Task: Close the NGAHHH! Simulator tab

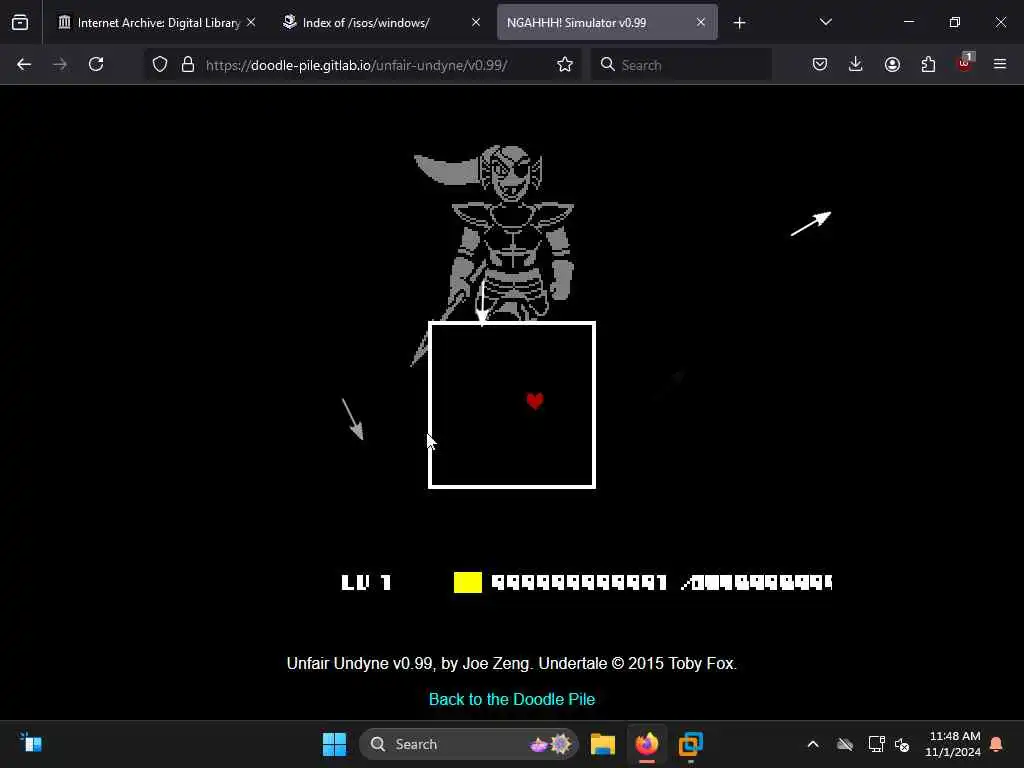Action: click(x=700, y=23)
